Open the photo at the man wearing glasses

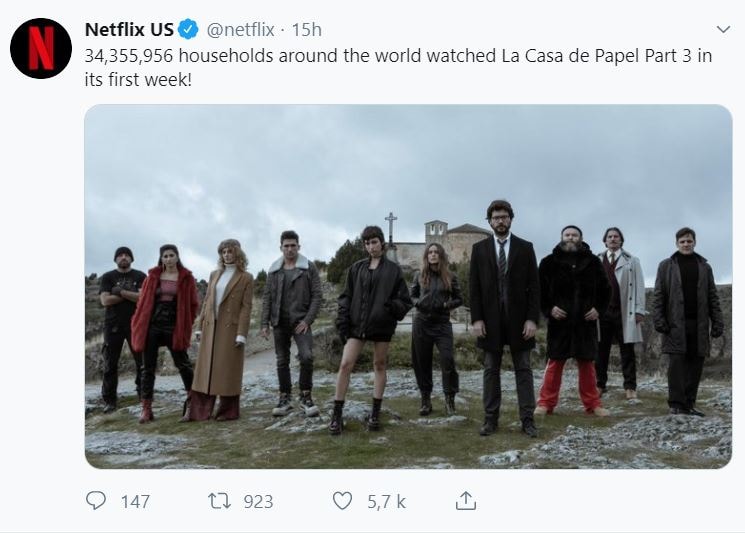pos(505,317)
